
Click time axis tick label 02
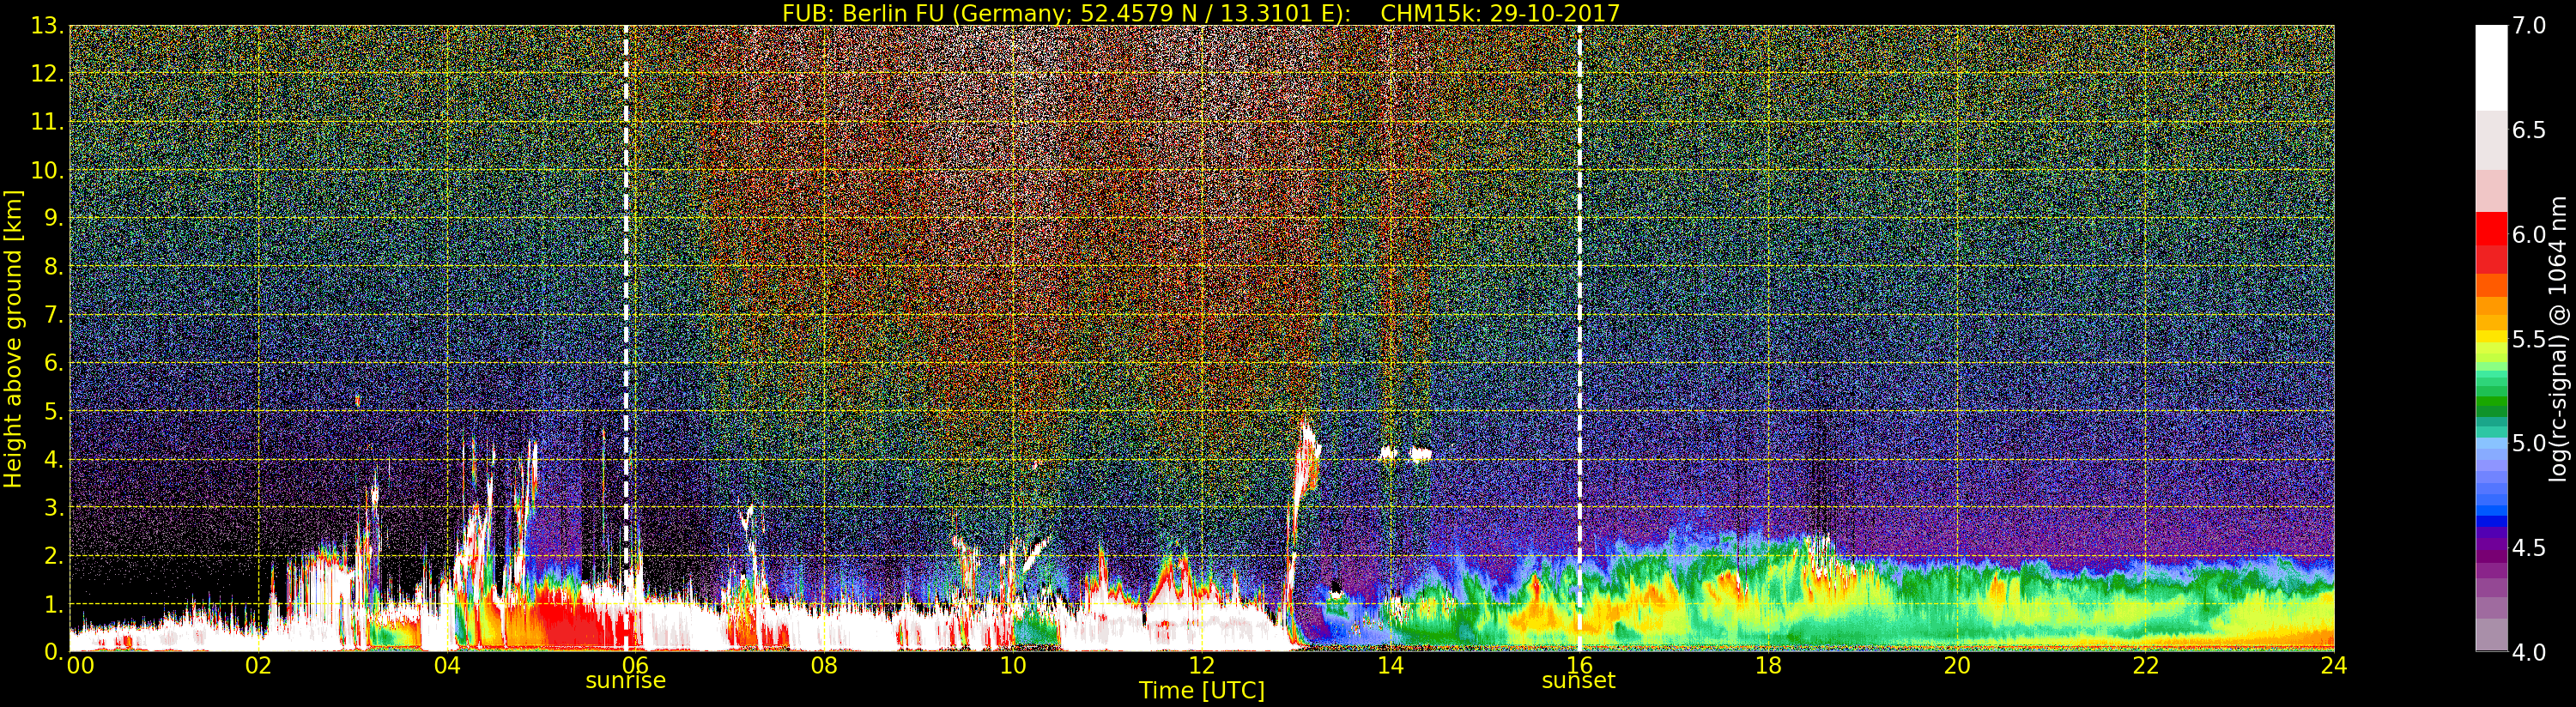tap(259, 665)
